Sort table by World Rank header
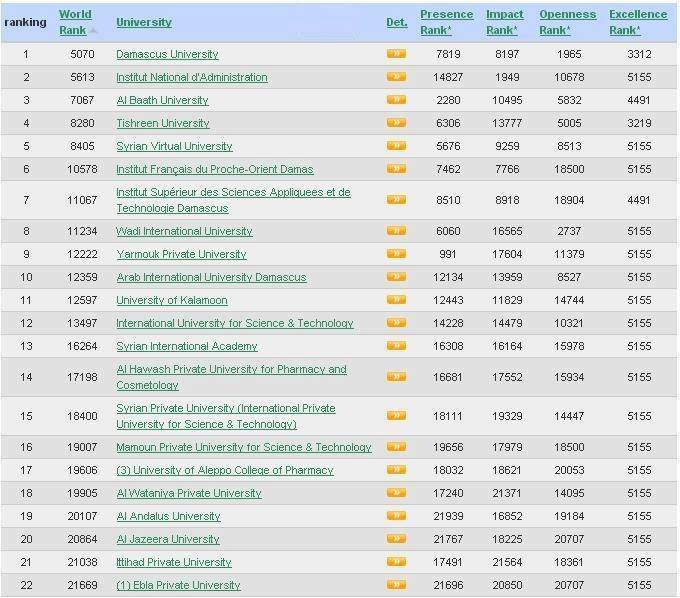The height and width of the screenshot is (598, 680). coord(75,22)
